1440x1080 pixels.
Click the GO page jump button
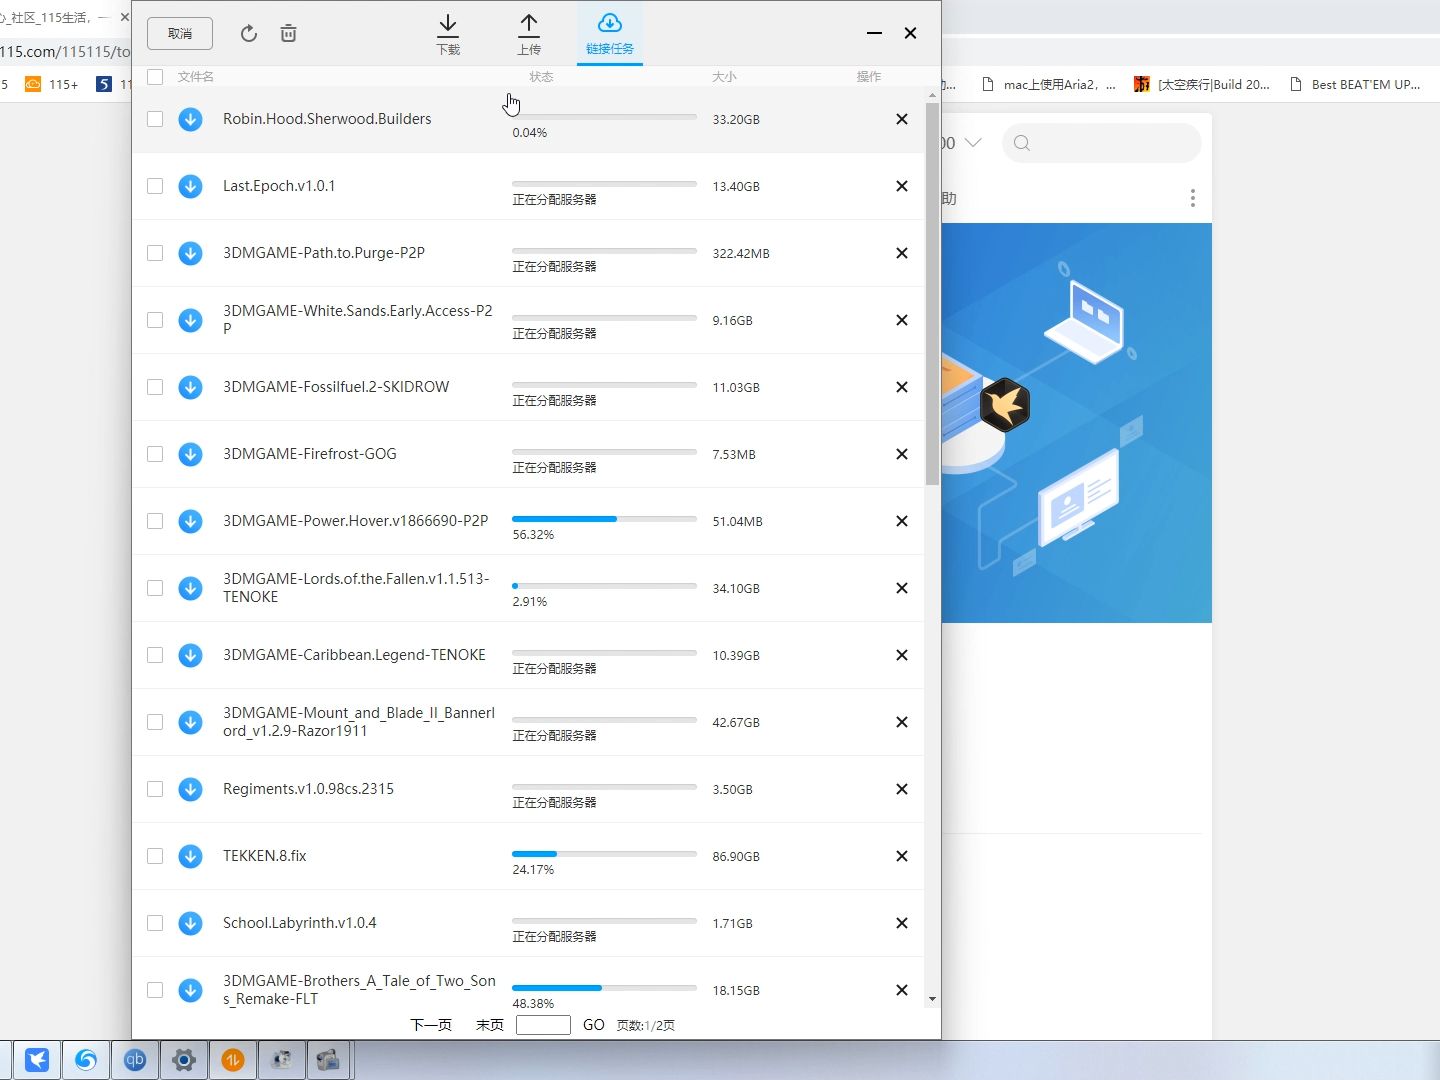[594, 1025]
